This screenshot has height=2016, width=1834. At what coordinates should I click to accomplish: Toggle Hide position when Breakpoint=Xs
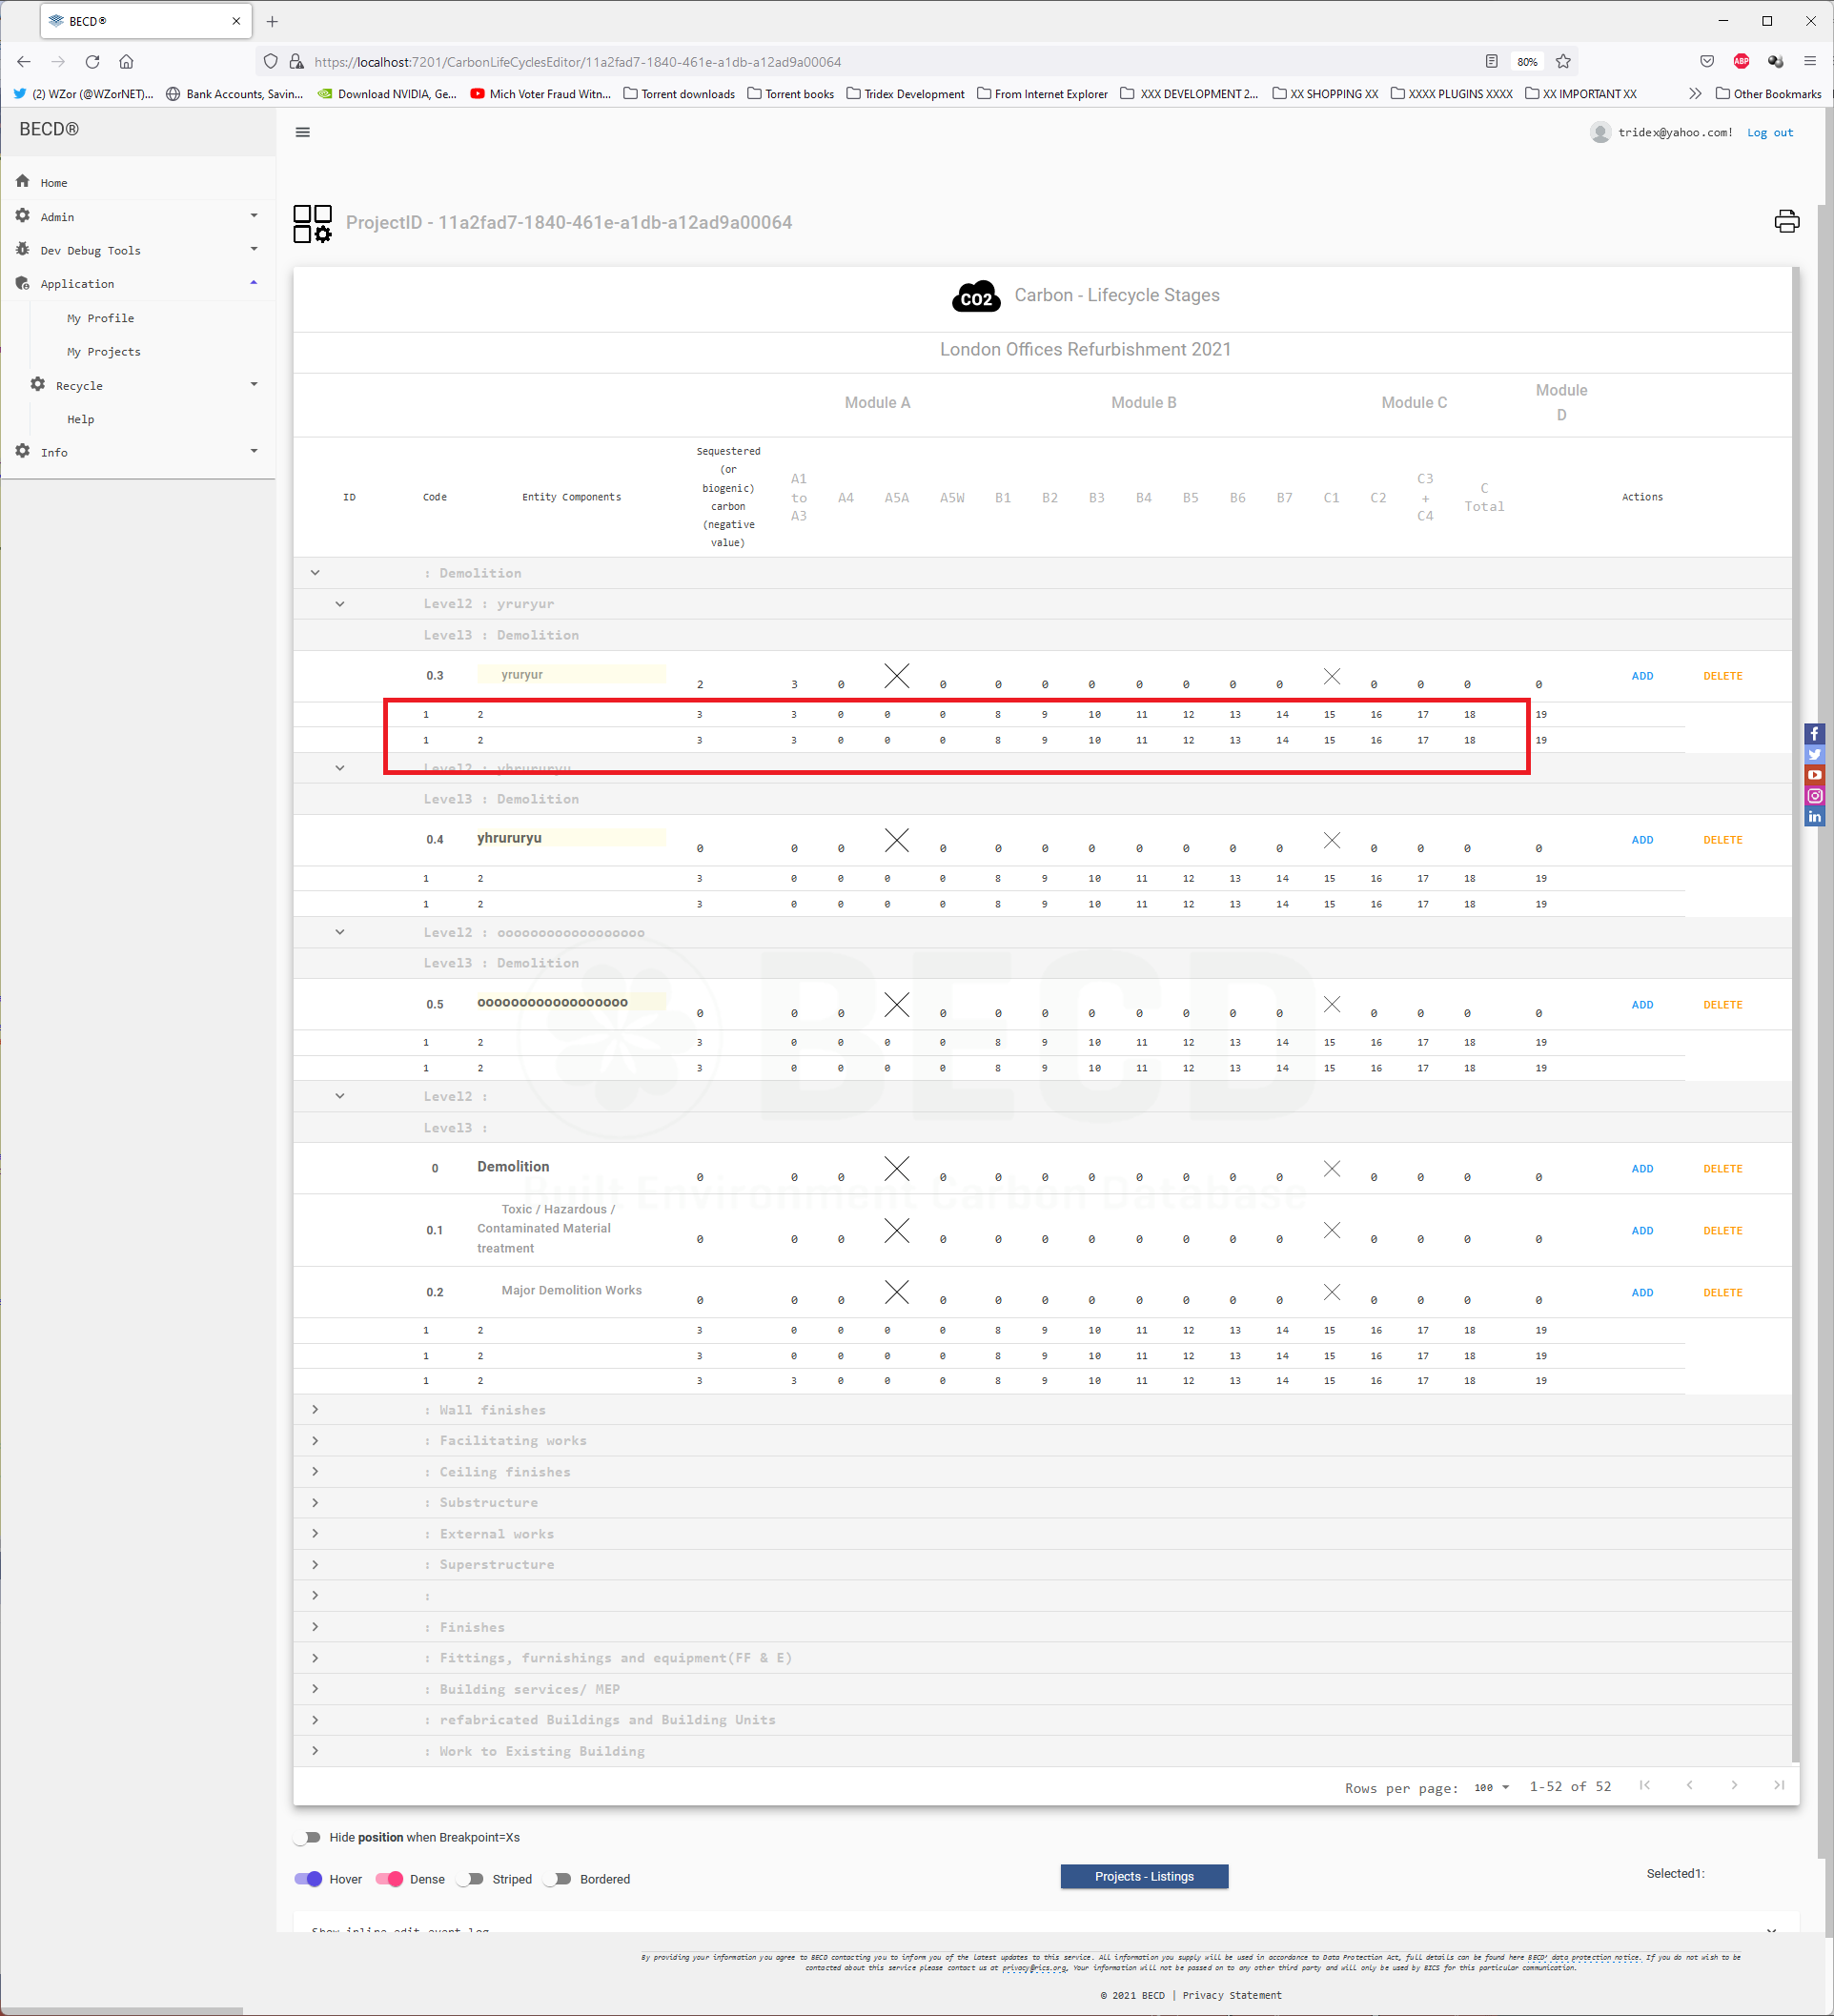tap(308, 1837)
